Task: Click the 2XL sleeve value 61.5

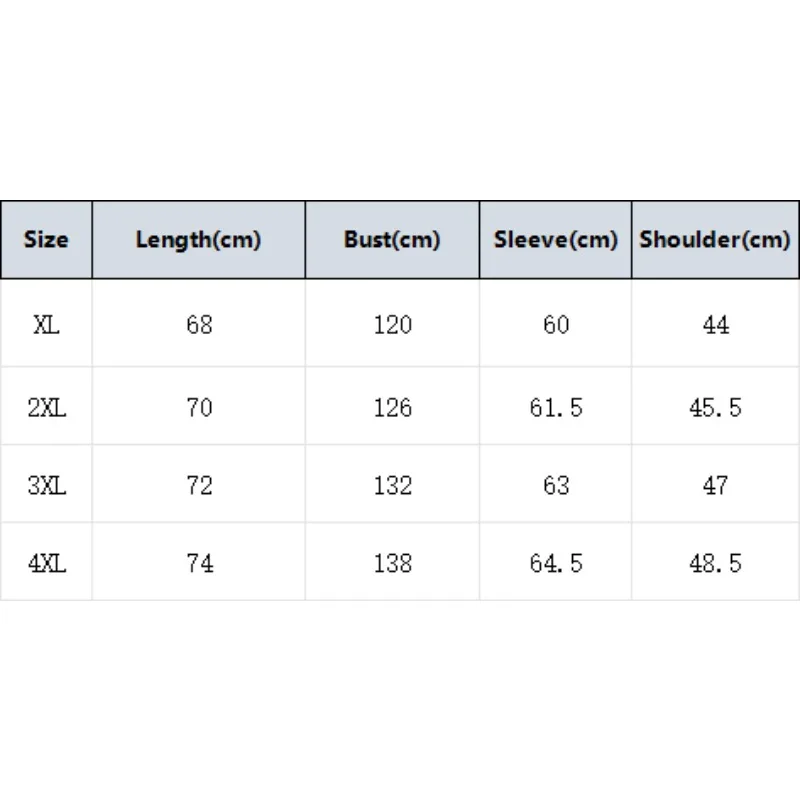Action: tap(556, 408)
